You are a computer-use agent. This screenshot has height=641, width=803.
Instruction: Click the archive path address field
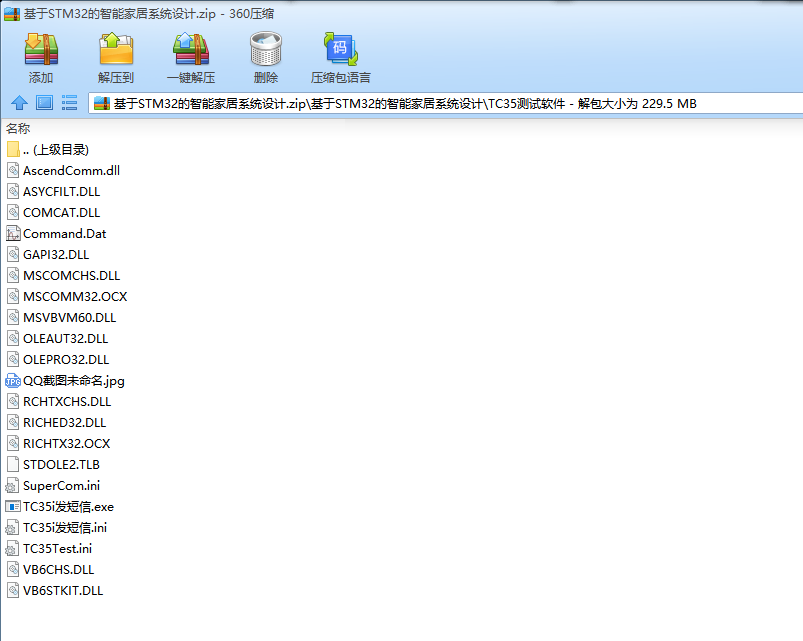pos(446,103)
